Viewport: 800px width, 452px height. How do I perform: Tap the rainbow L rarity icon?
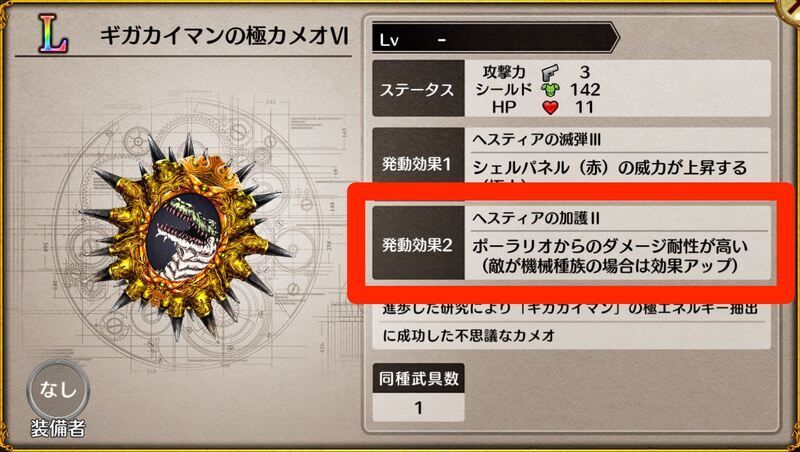(x=53, y=34)
